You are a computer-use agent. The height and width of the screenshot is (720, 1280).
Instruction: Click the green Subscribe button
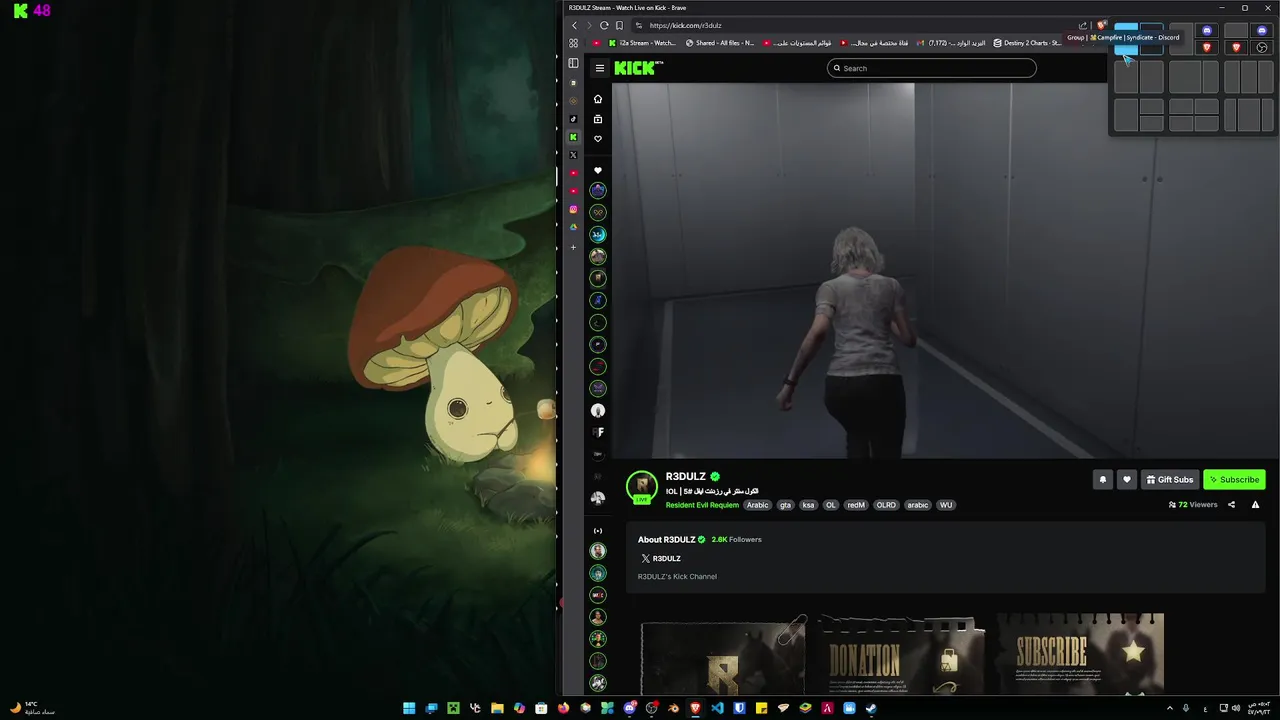coord(1234,479)
